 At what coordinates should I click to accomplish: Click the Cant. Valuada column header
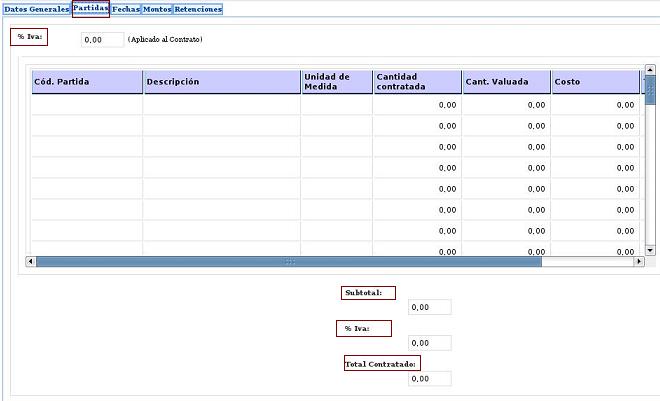506,81
